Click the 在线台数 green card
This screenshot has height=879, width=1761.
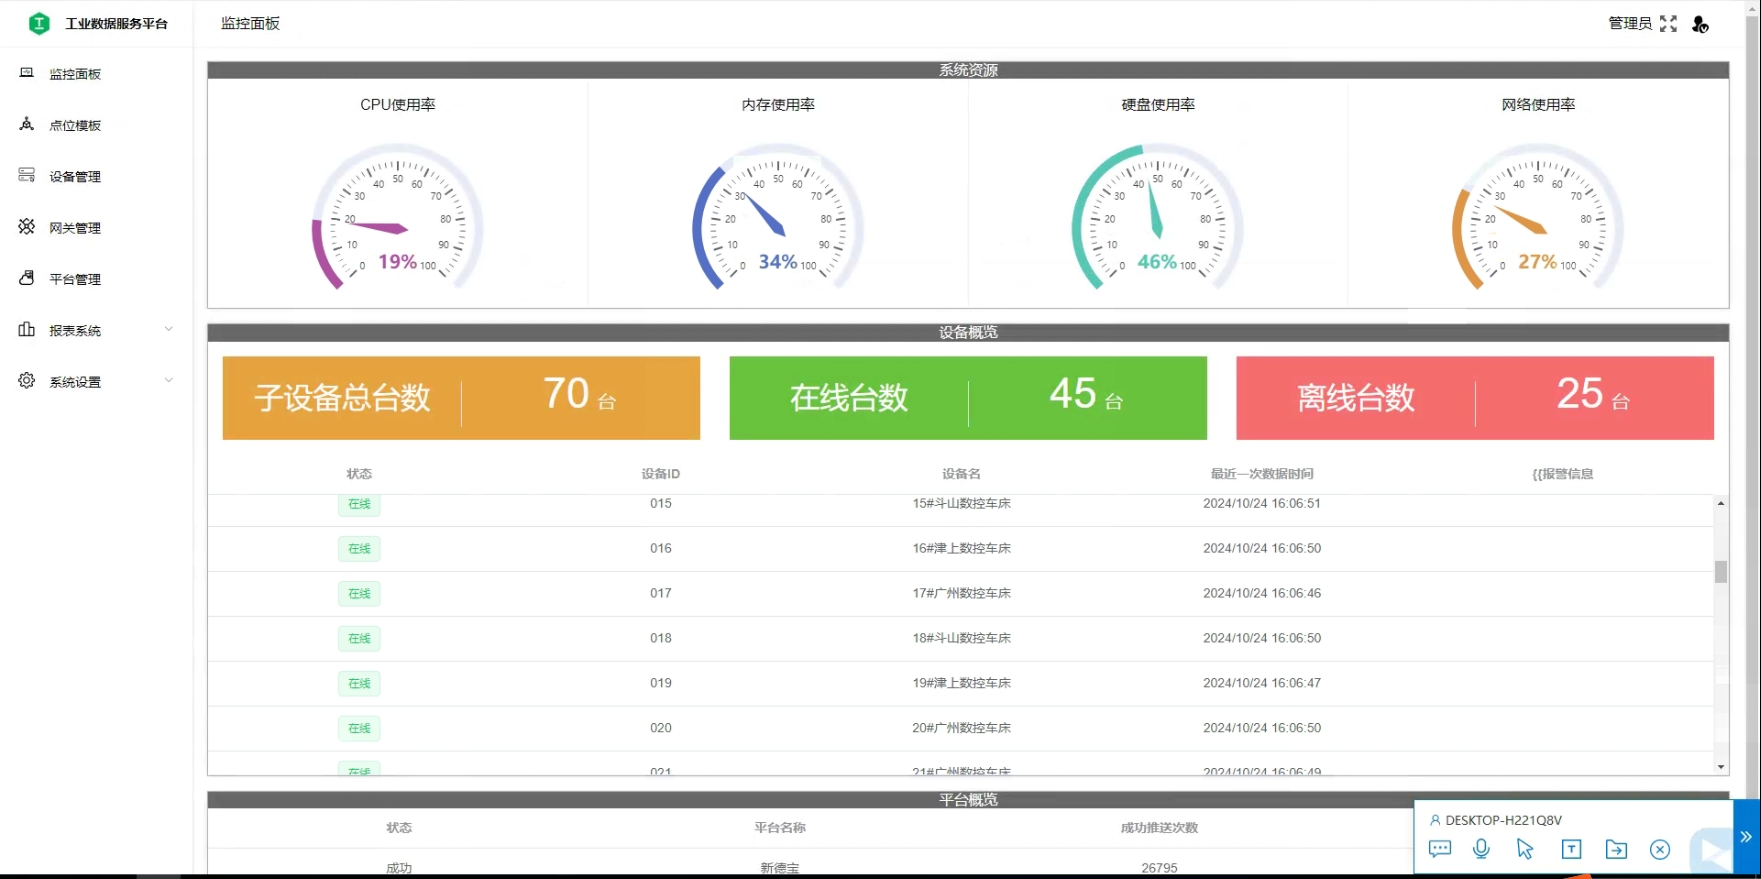(968, 398)
